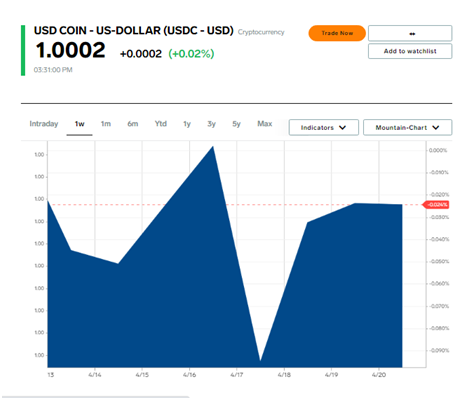Click the 4/17 date axis label
The width and height of the screenshot is (476, 400).
pos(237,375)
